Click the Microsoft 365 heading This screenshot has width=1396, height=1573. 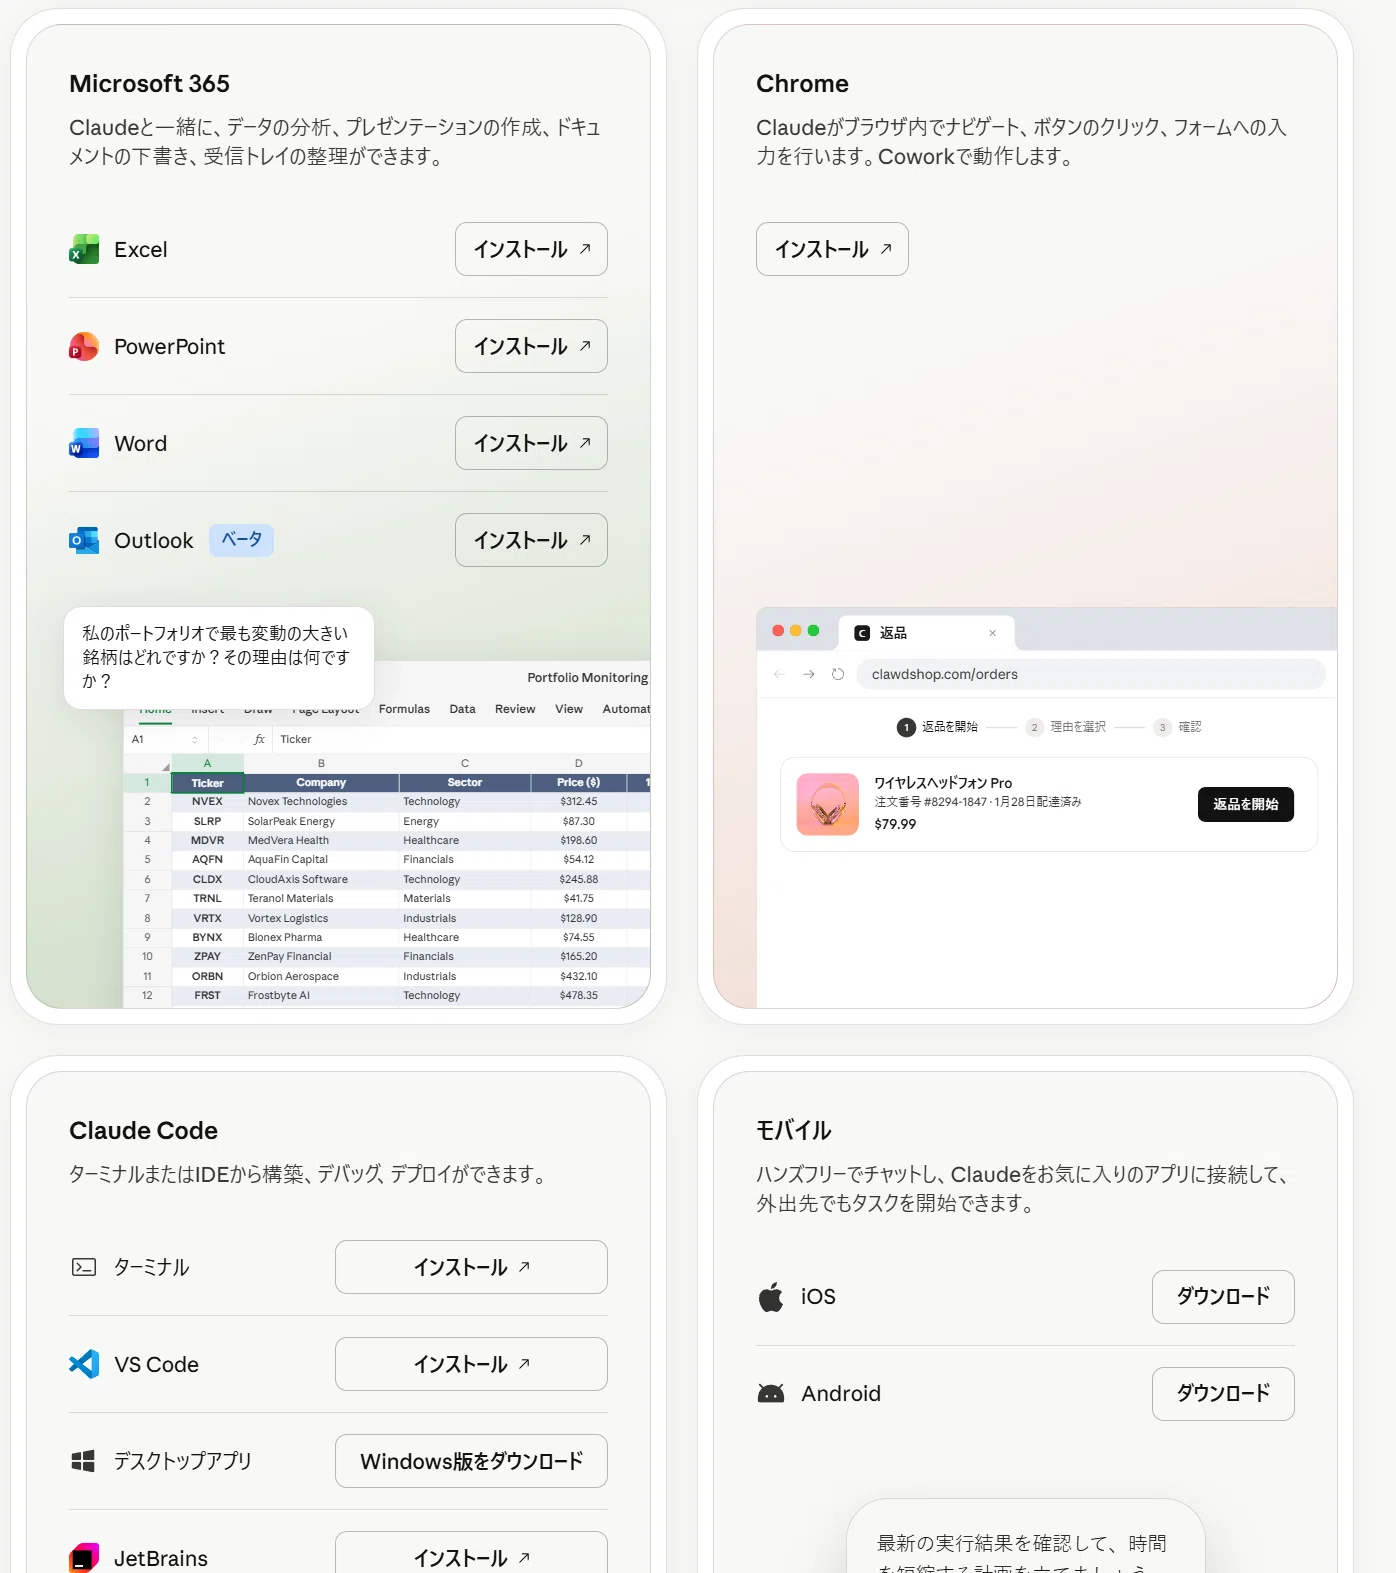click(149, 84)
